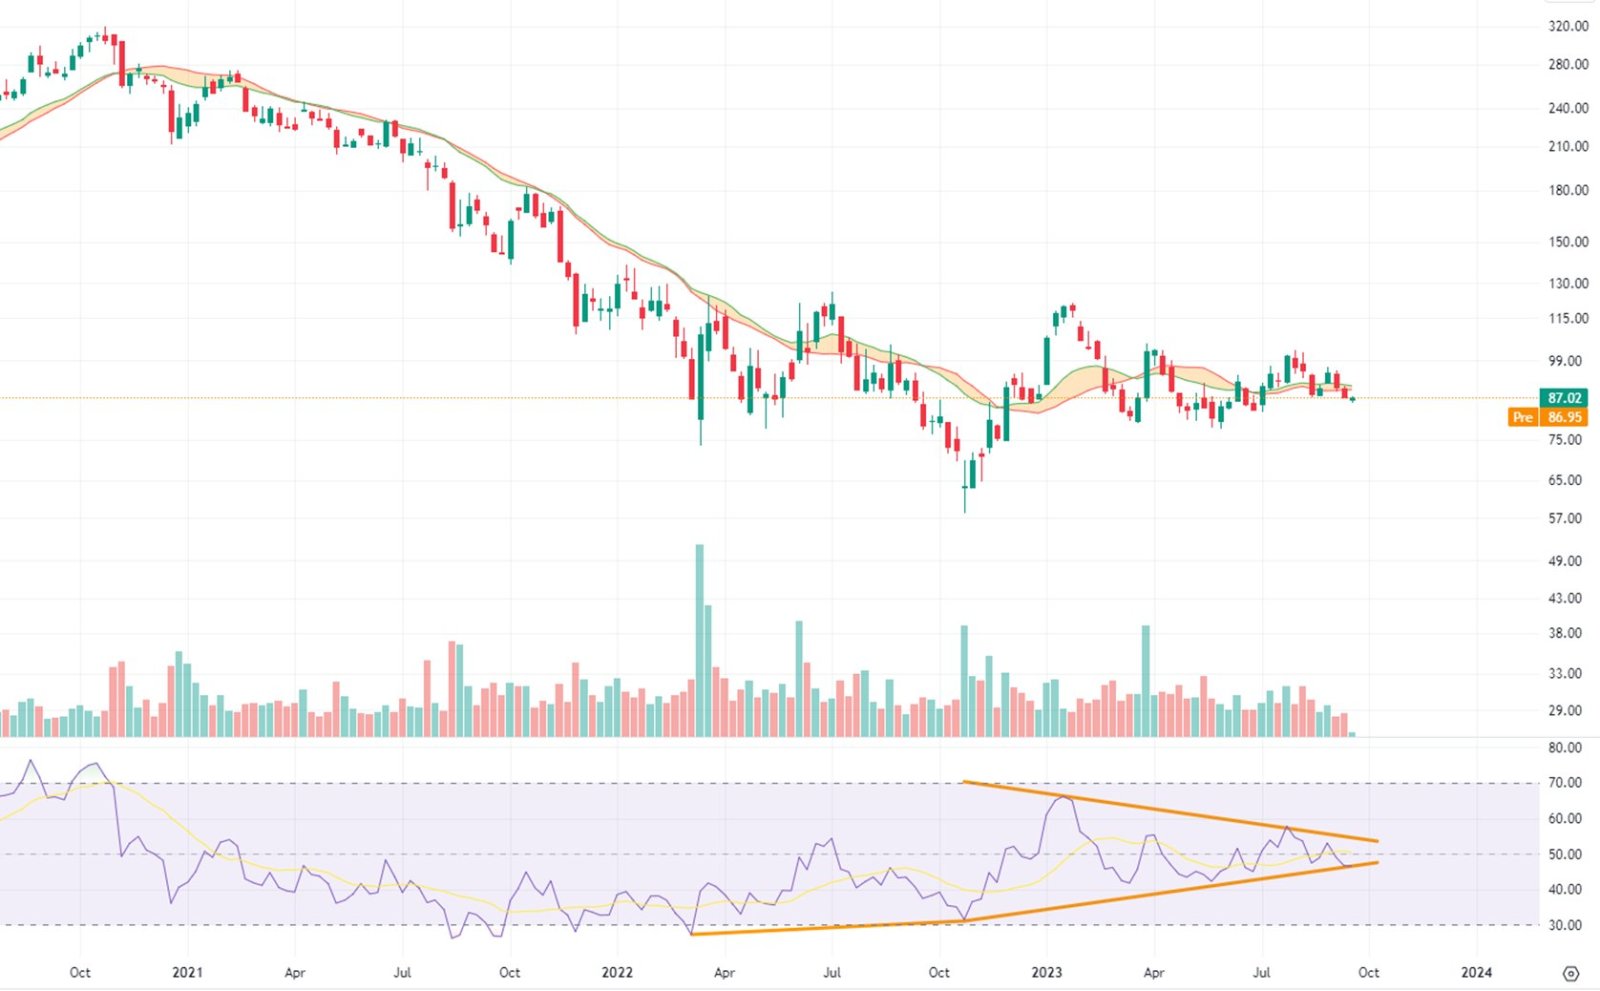Click the 115.00 price scale label

1568,318
